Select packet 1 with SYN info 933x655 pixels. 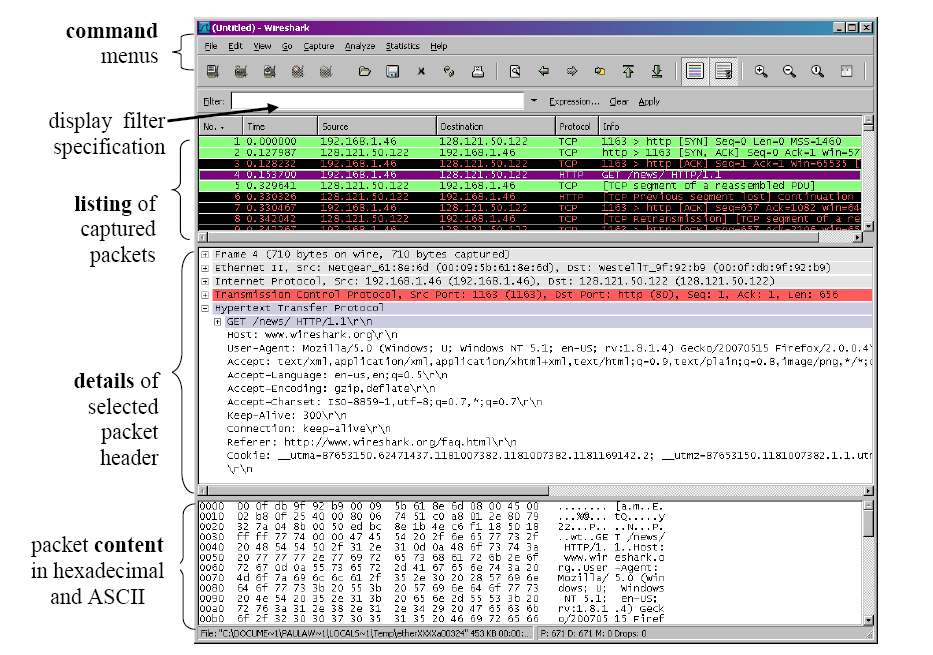click(530, 142)
